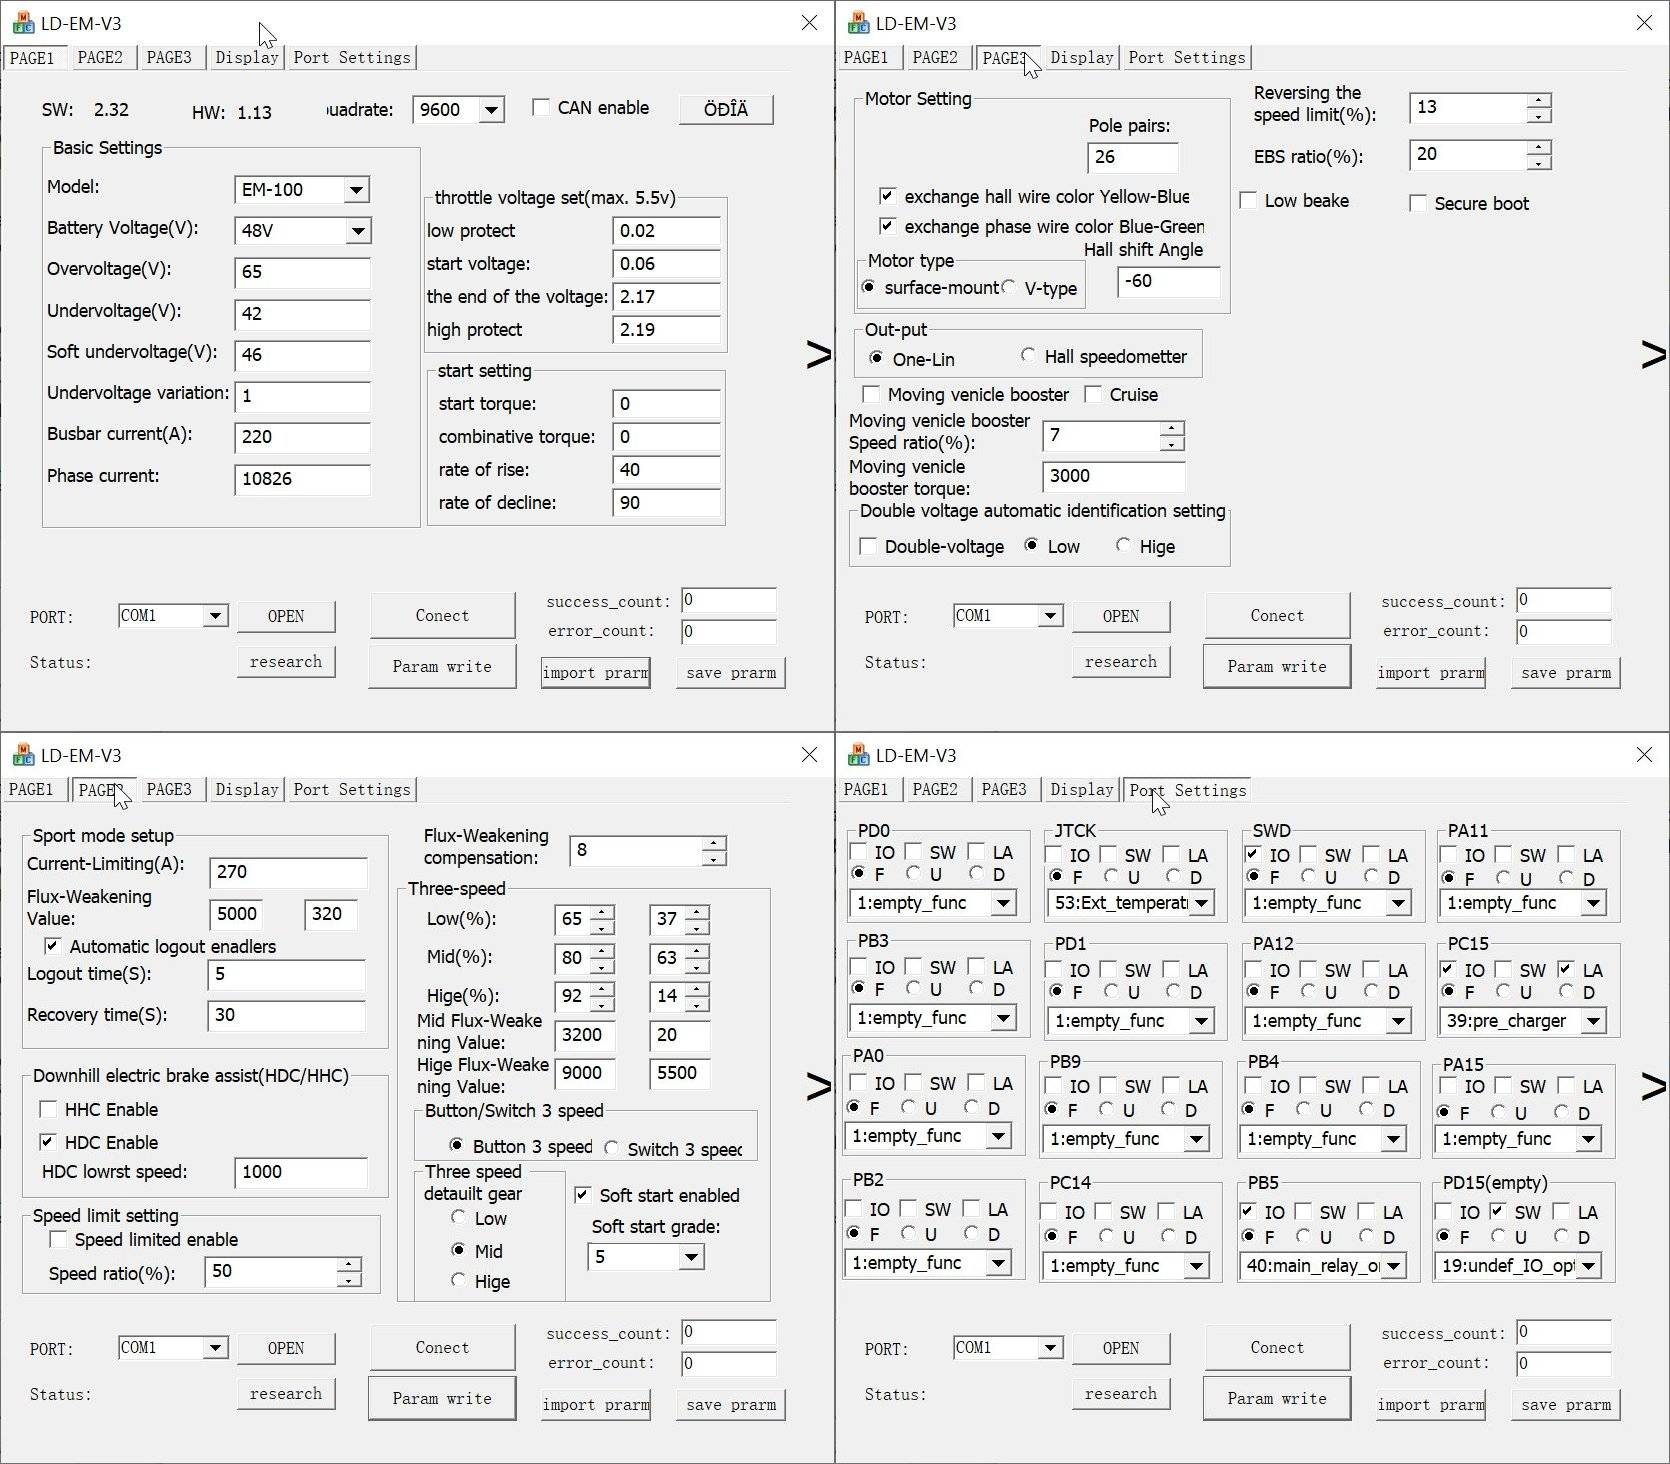Open JTCK function dropdown showing 53:Ext_temperat
Image resolution: width=1670 pixels, height=1464 pixels.
point(1201,903)
